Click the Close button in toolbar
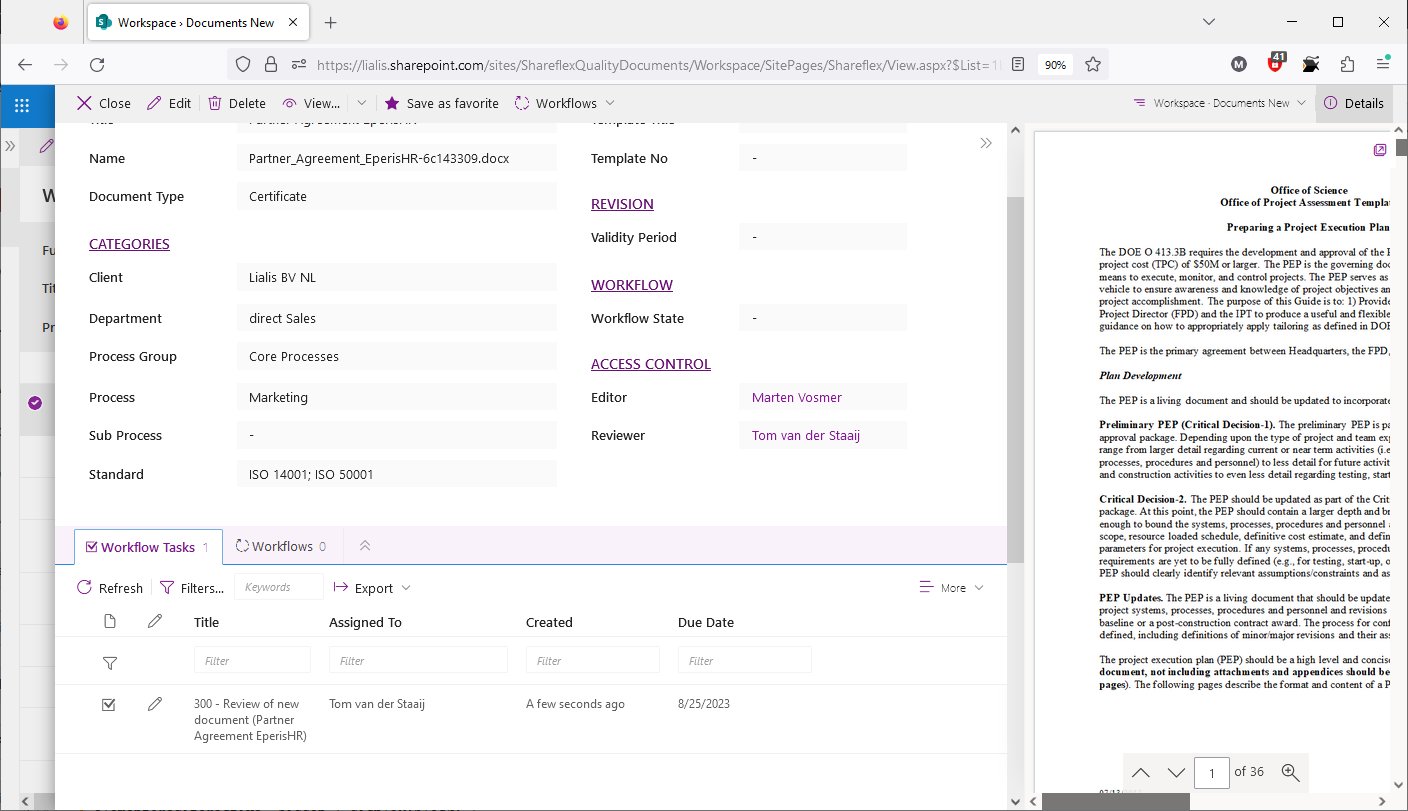The width and height of the screenshot is (1408, 811). (x=104, y=103)
